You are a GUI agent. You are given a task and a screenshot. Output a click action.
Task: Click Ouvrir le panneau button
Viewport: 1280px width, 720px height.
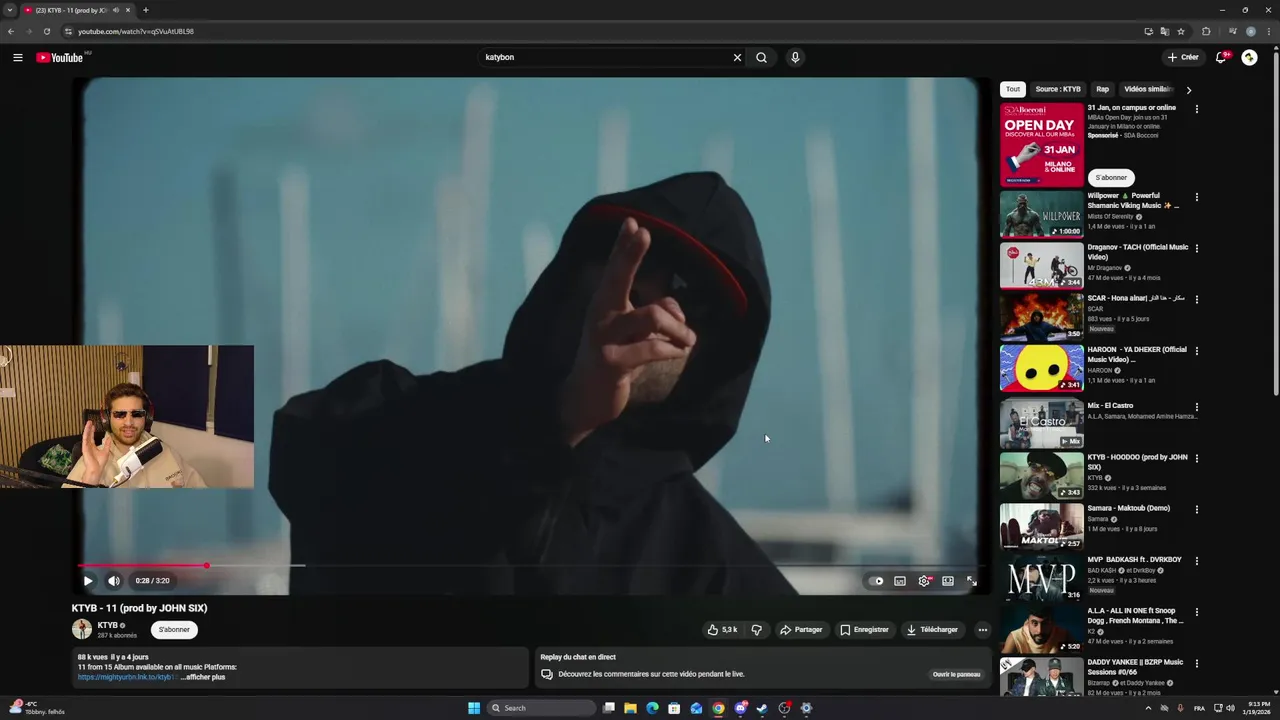click(x=956, y=674)
